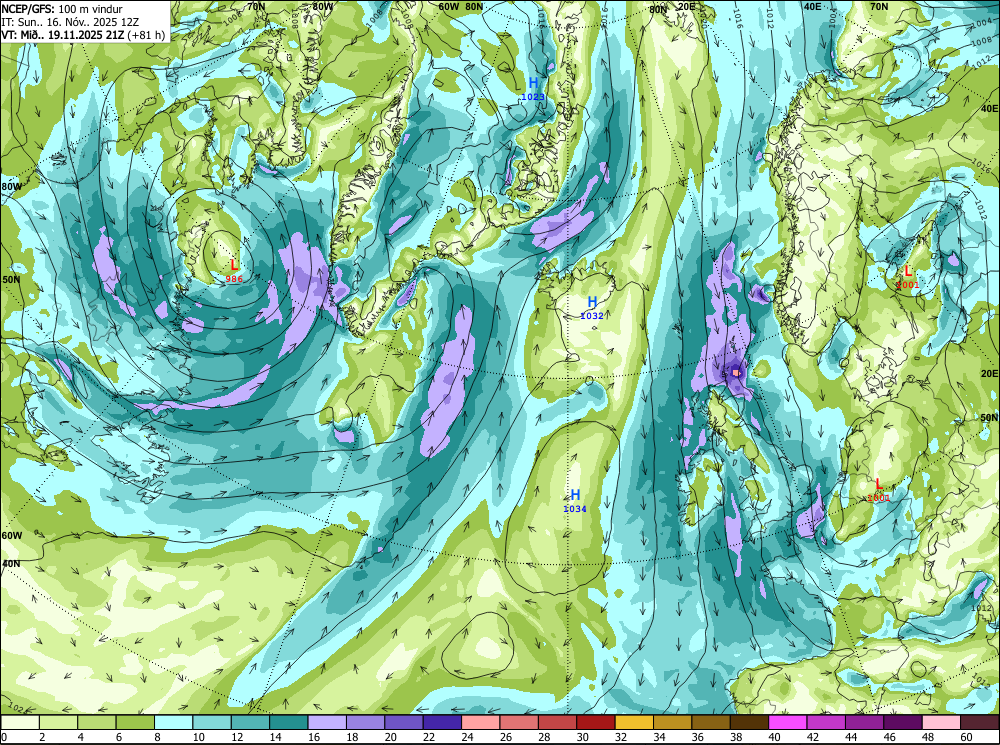Click the orange maximum-wind square marker
1000x745 pixels.
pyautogui.click(x=736, y=372)
